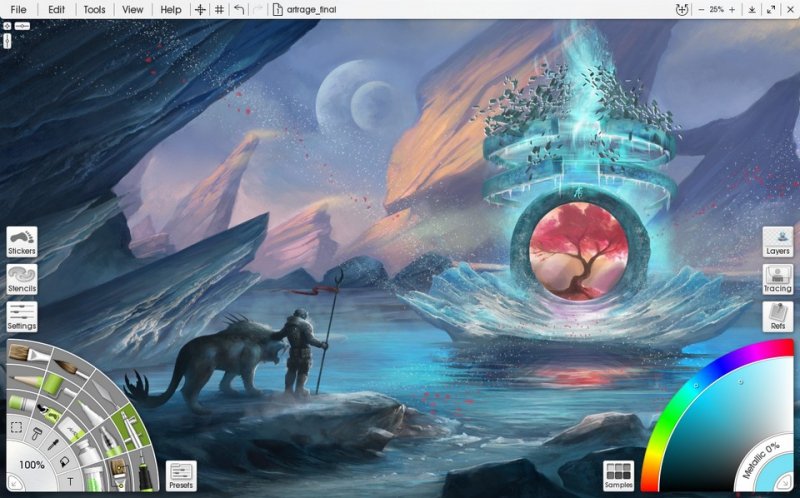Open the Tracing panel
800x498 pixels.
778,279
